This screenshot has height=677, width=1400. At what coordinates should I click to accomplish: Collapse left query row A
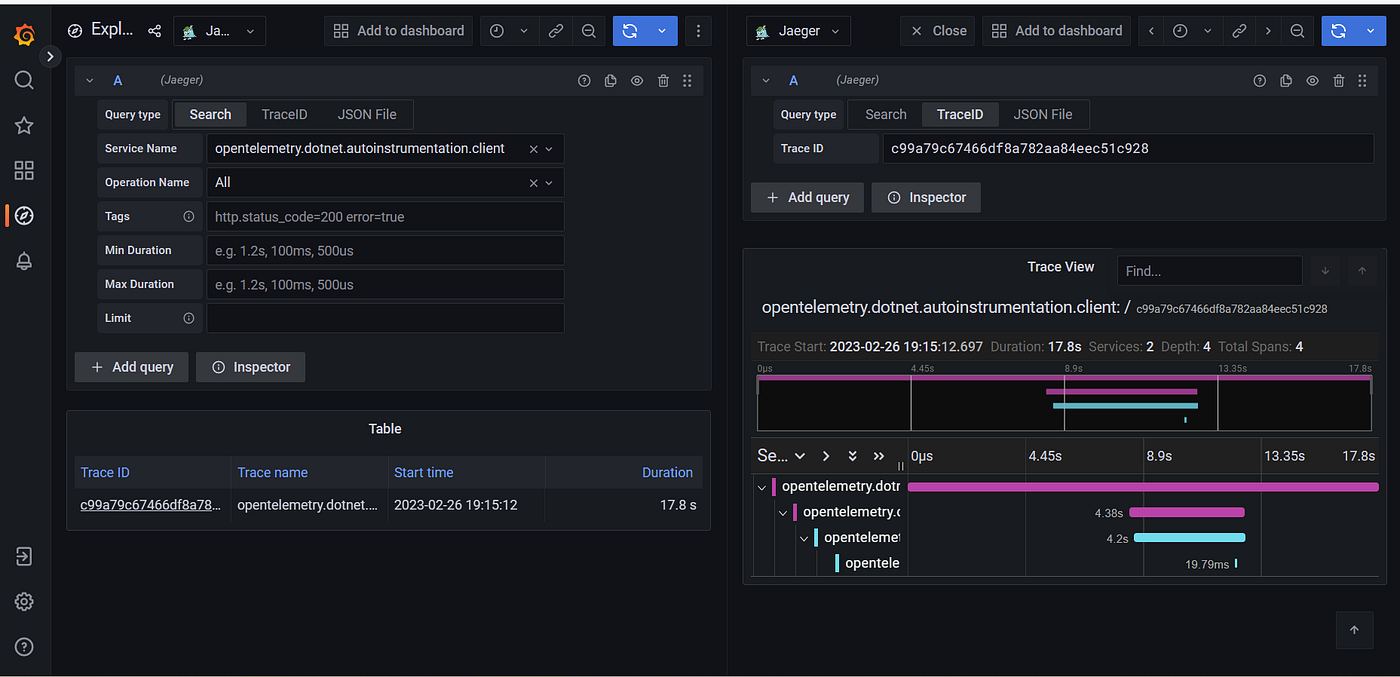90,80
